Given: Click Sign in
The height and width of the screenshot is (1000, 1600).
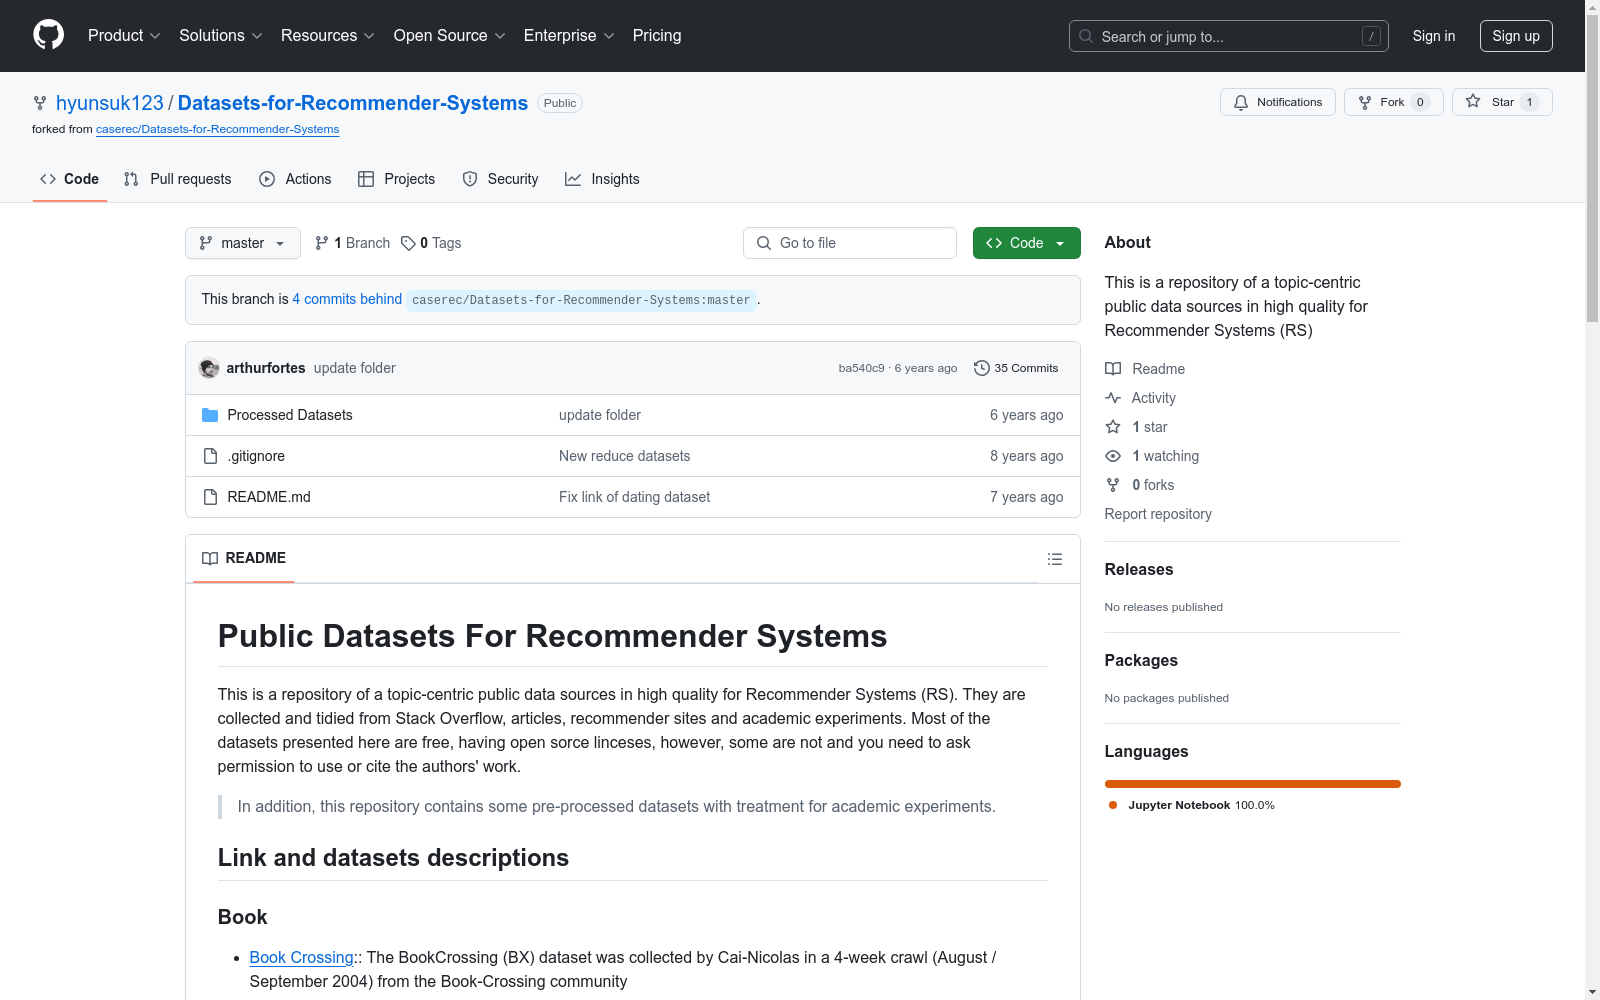Looking at the screenshot, I should pos(1434,36).
